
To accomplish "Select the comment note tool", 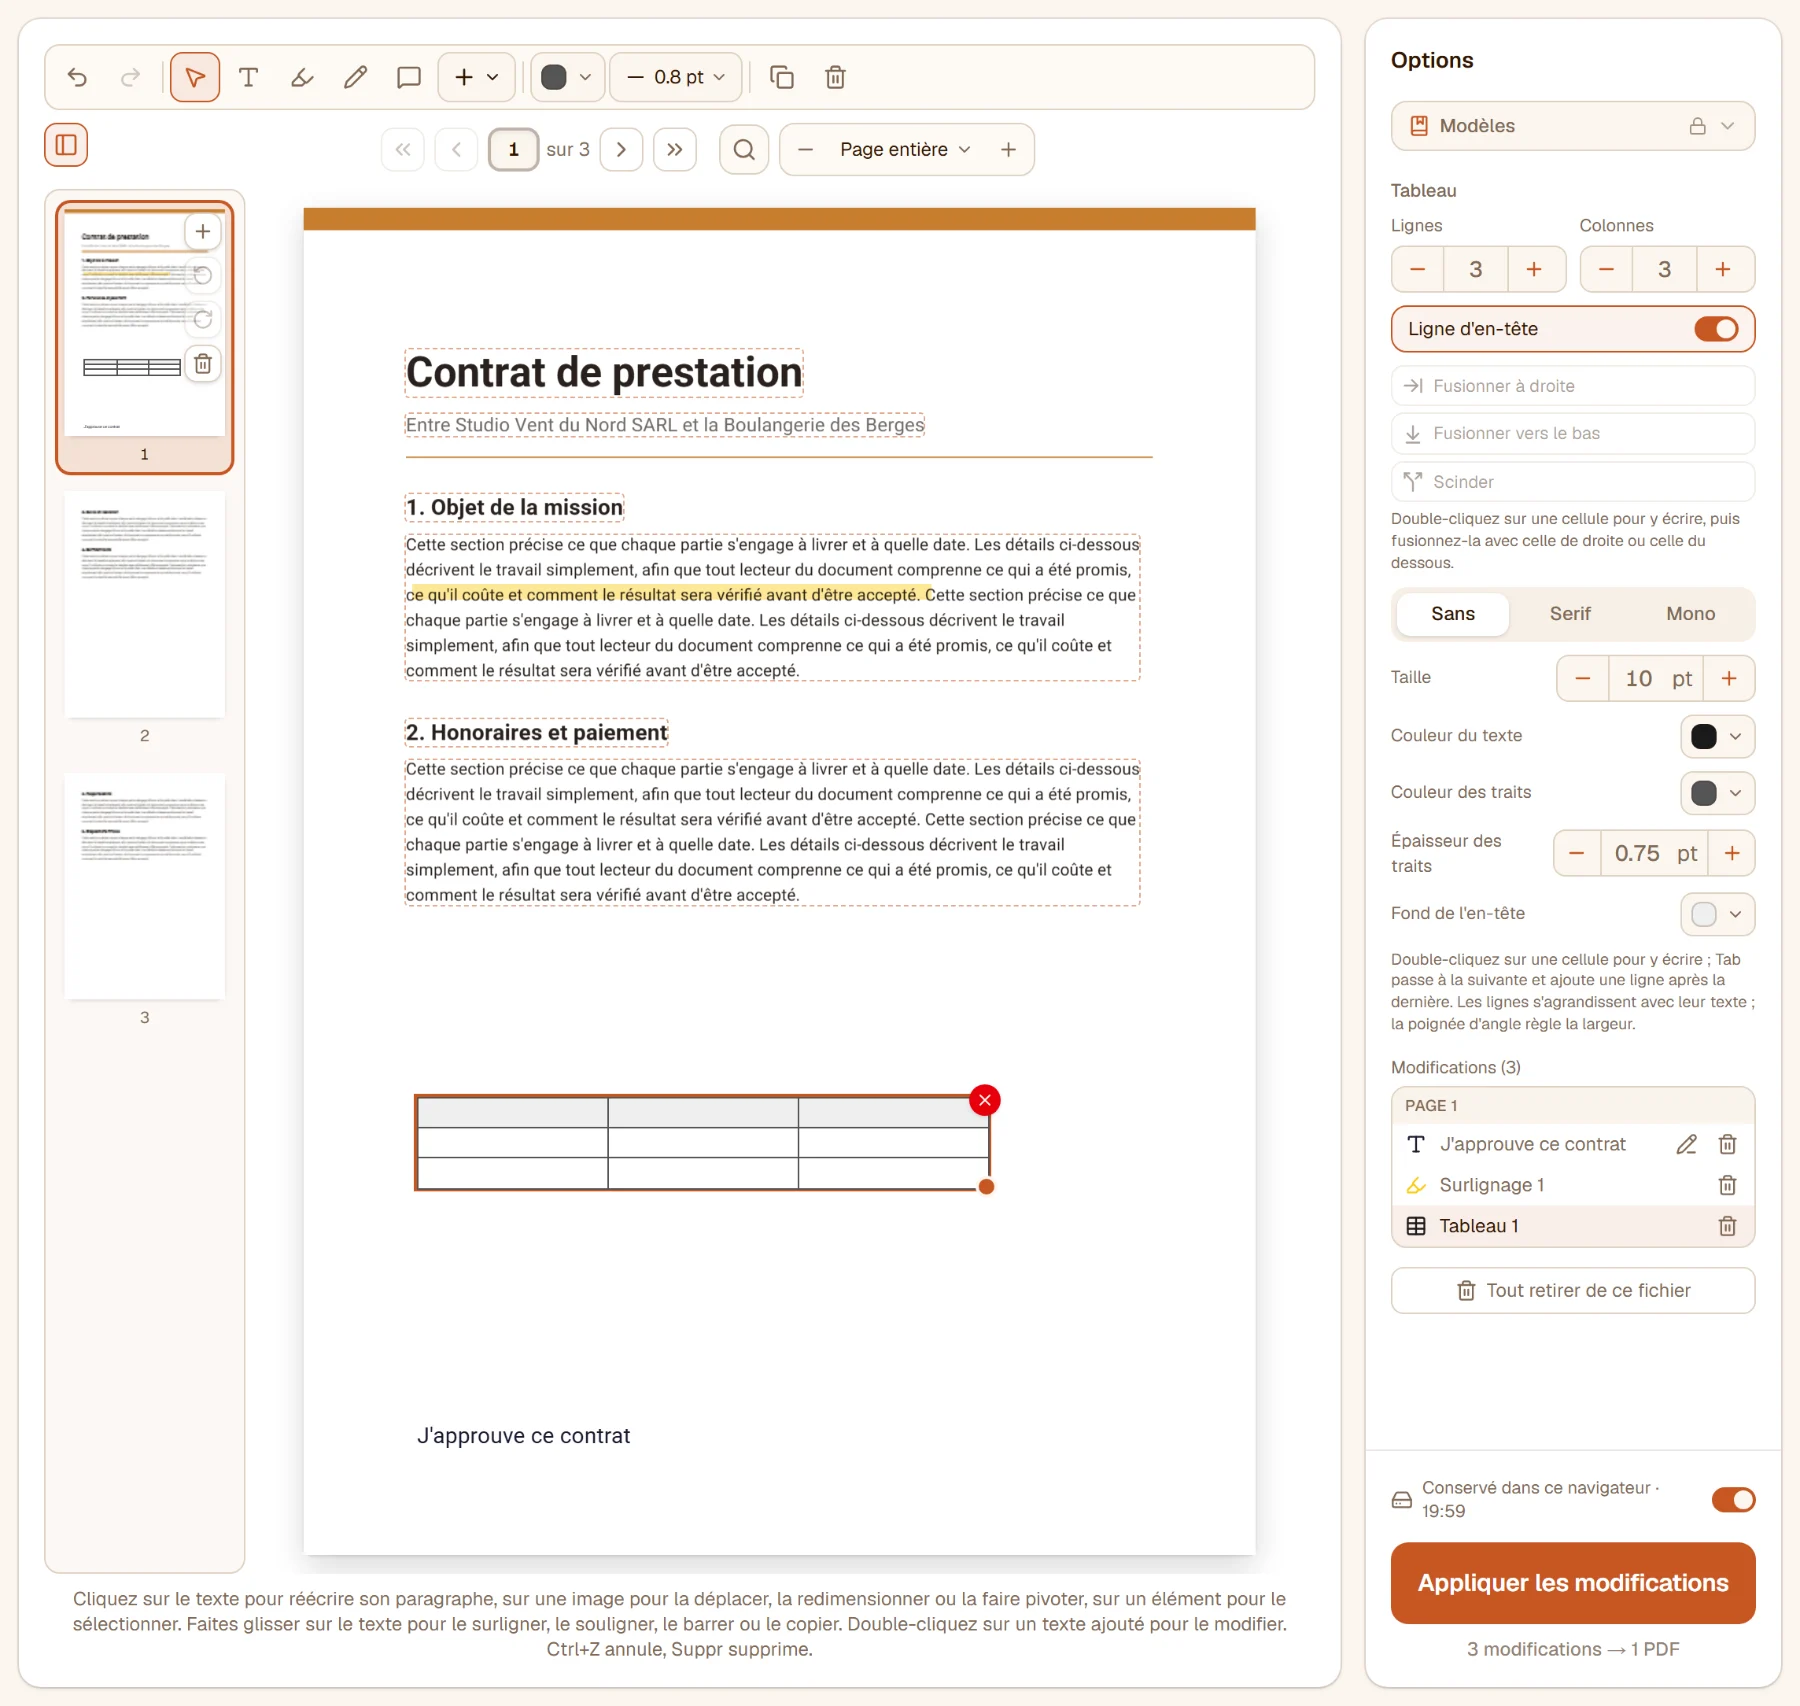I will tap(408, 77).
